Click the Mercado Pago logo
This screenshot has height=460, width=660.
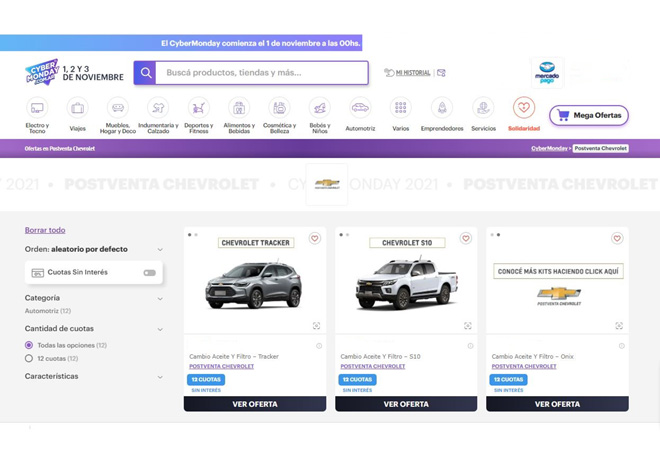pos(547,73)
